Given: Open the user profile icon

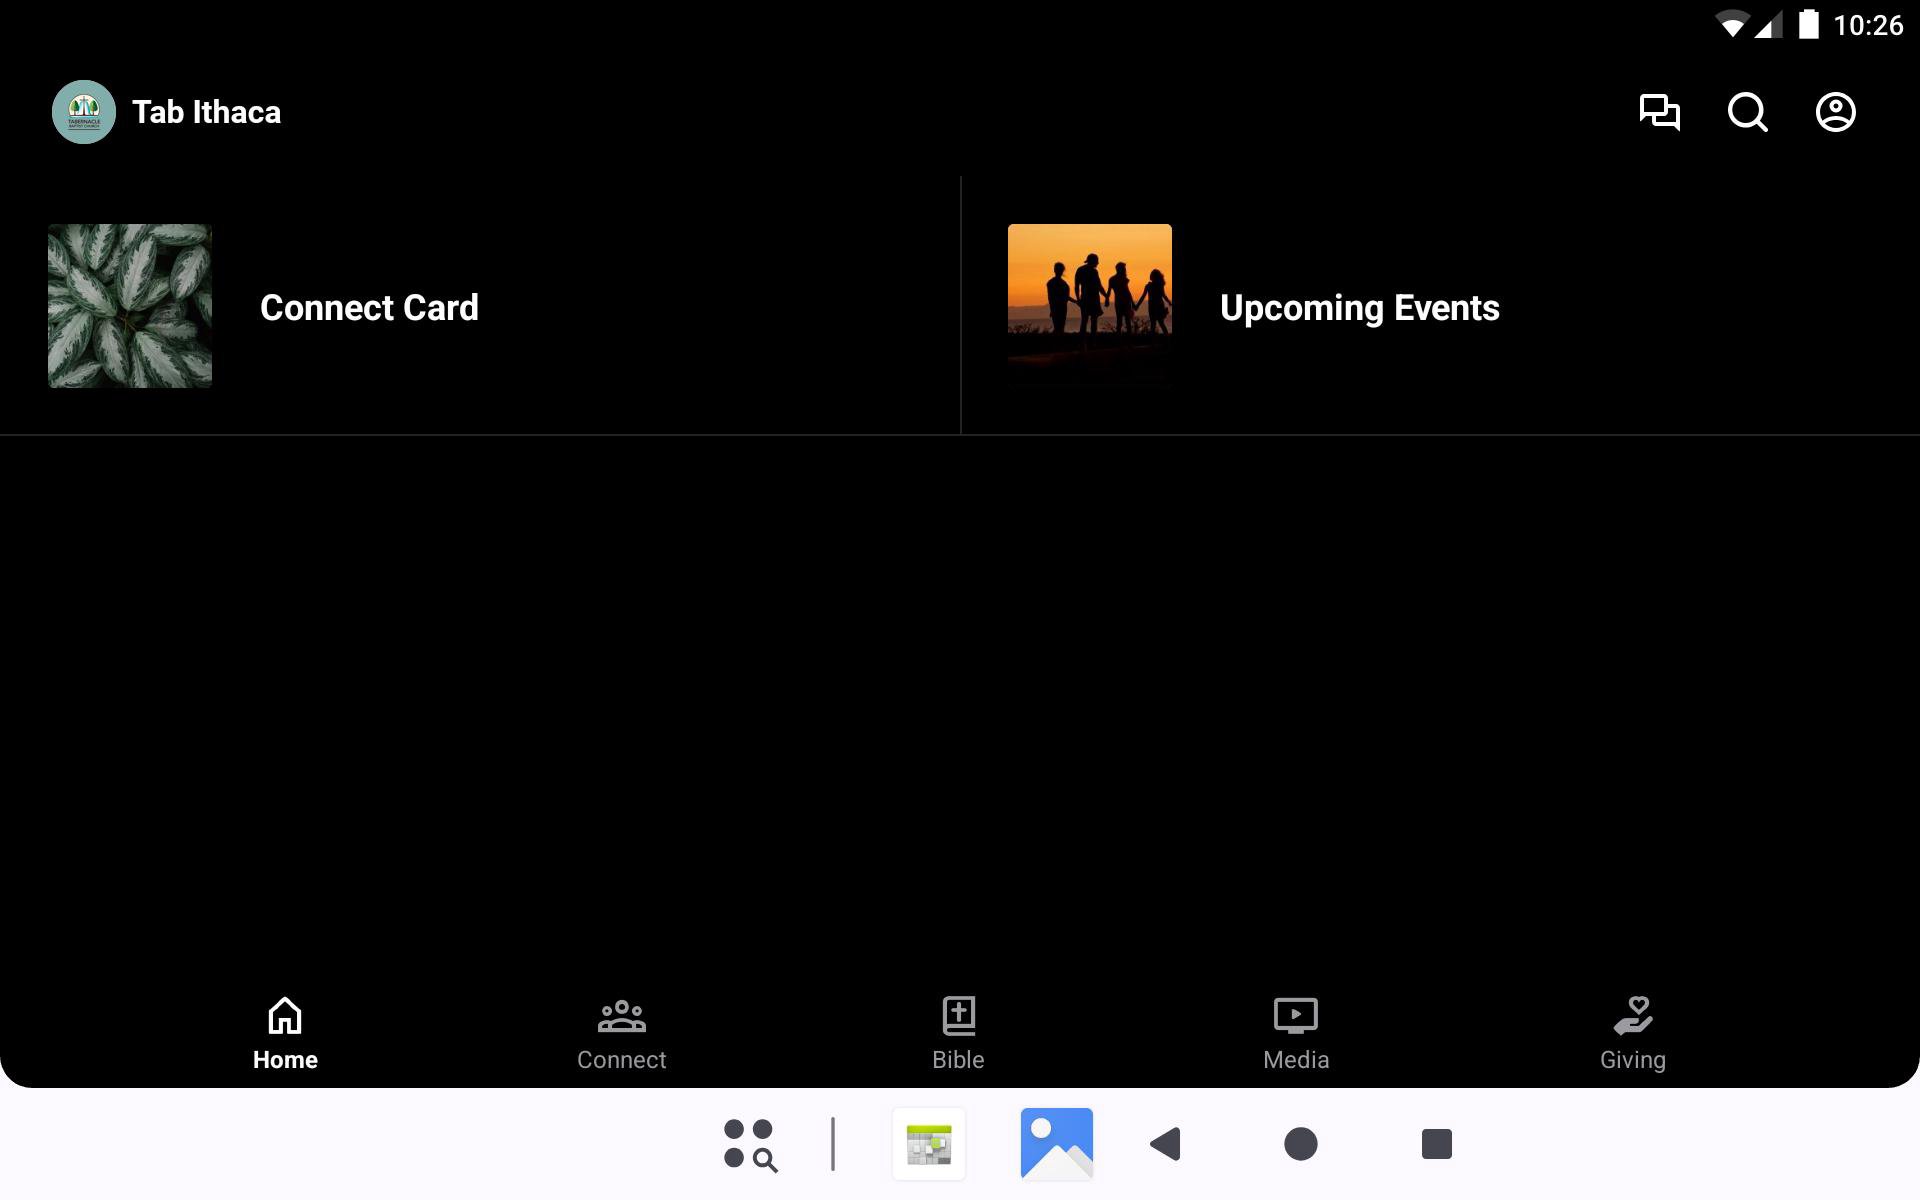Looking at the screenshot, I should [1835, 112].
